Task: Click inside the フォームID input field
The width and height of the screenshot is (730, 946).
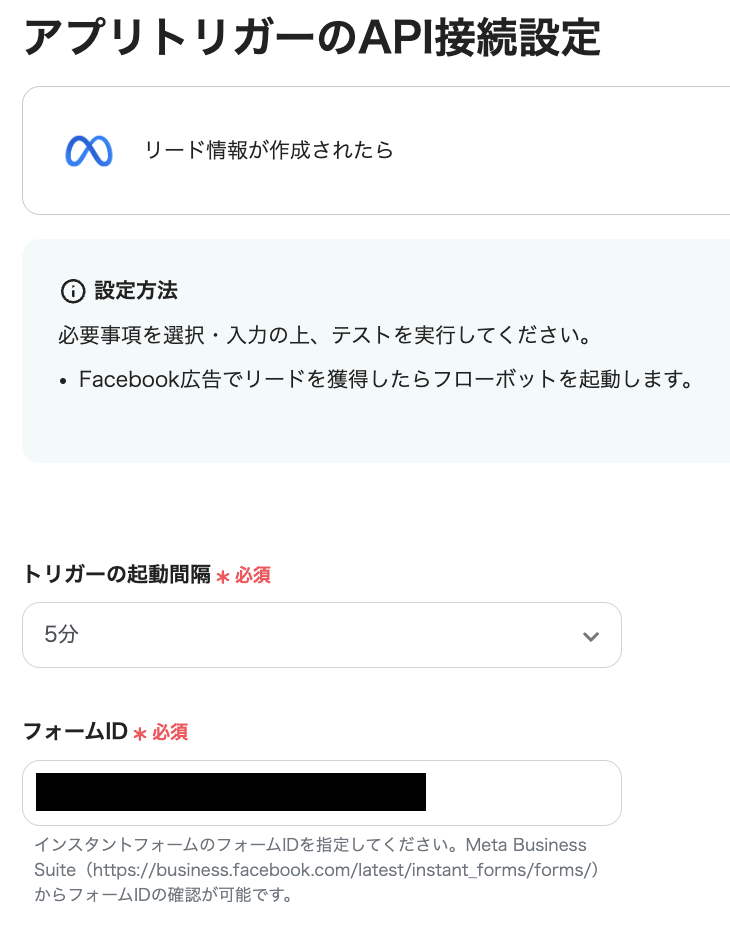Action: click(322, 790)
